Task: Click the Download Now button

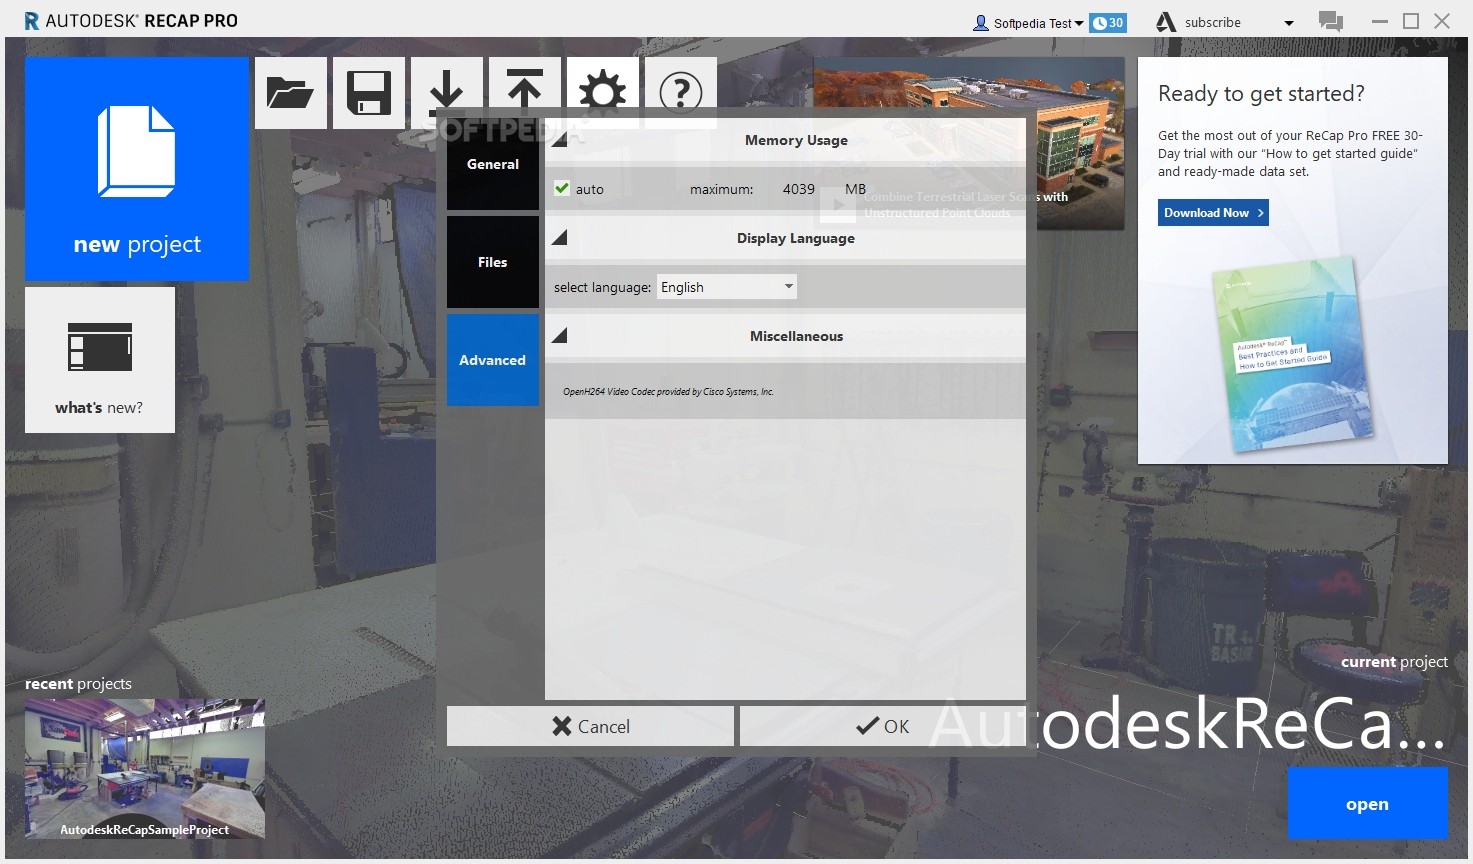Action: (x=1213, y=213)
